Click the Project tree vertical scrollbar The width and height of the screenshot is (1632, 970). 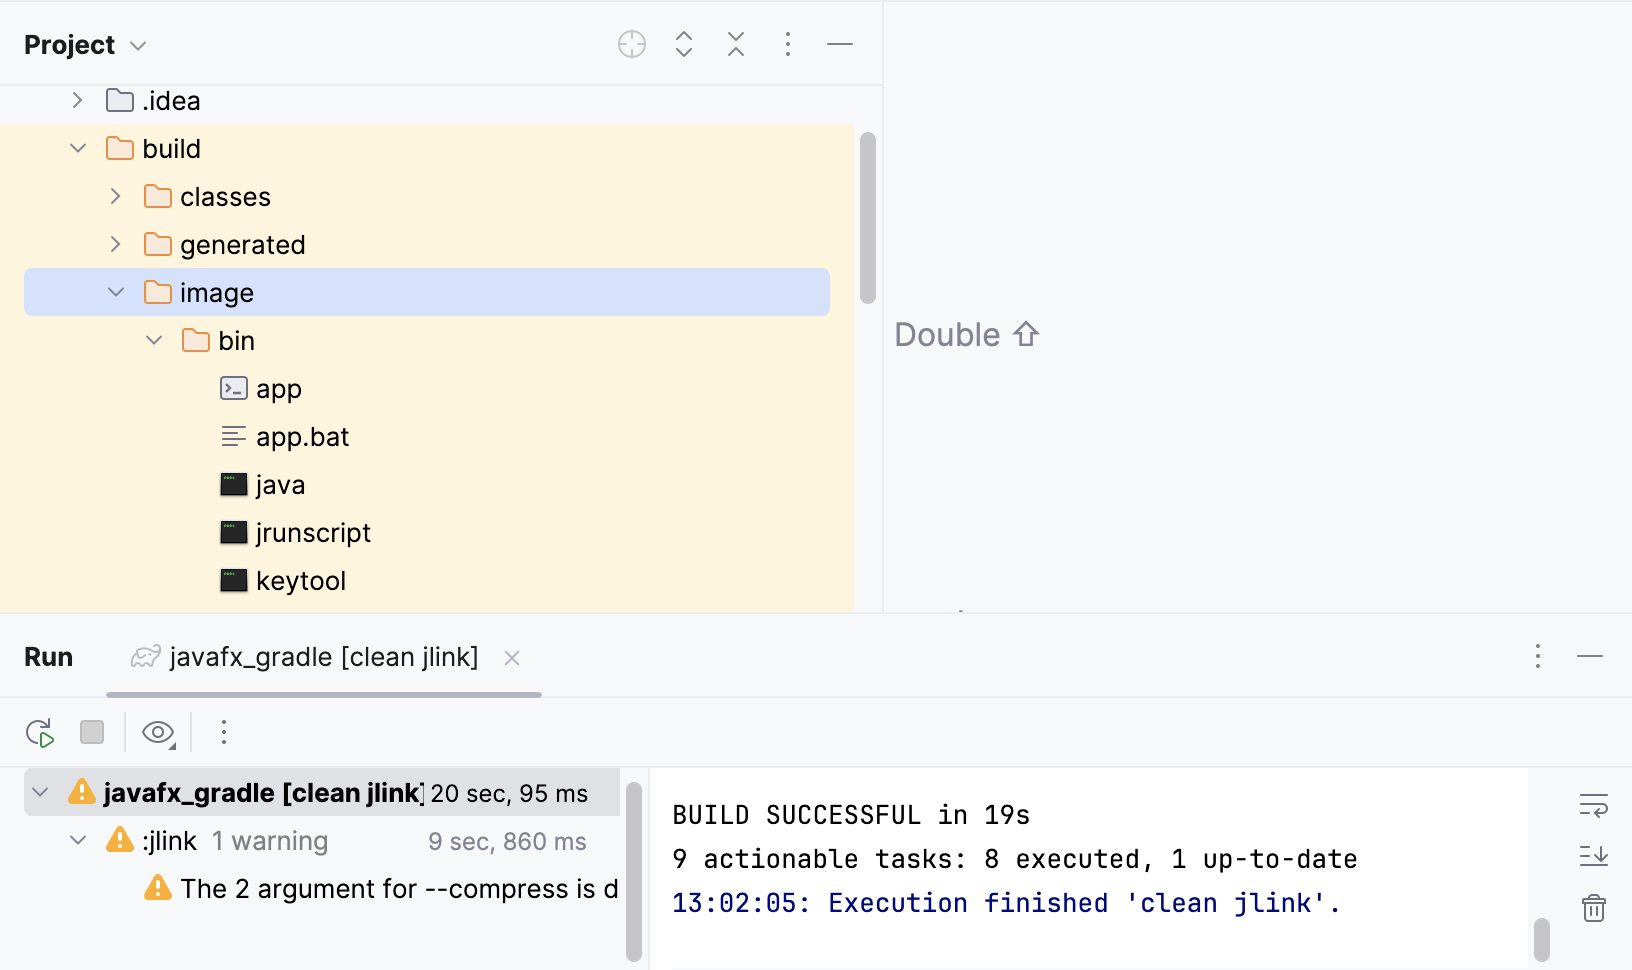[x=868, y=218]
